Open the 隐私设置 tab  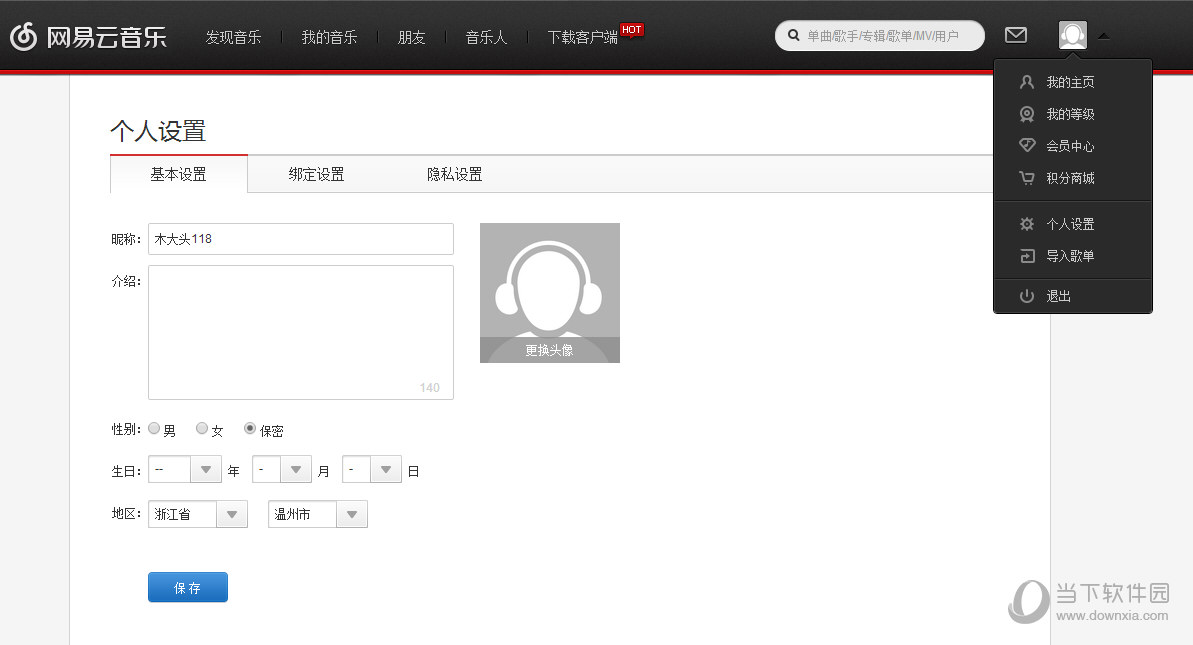pos(452,174)
